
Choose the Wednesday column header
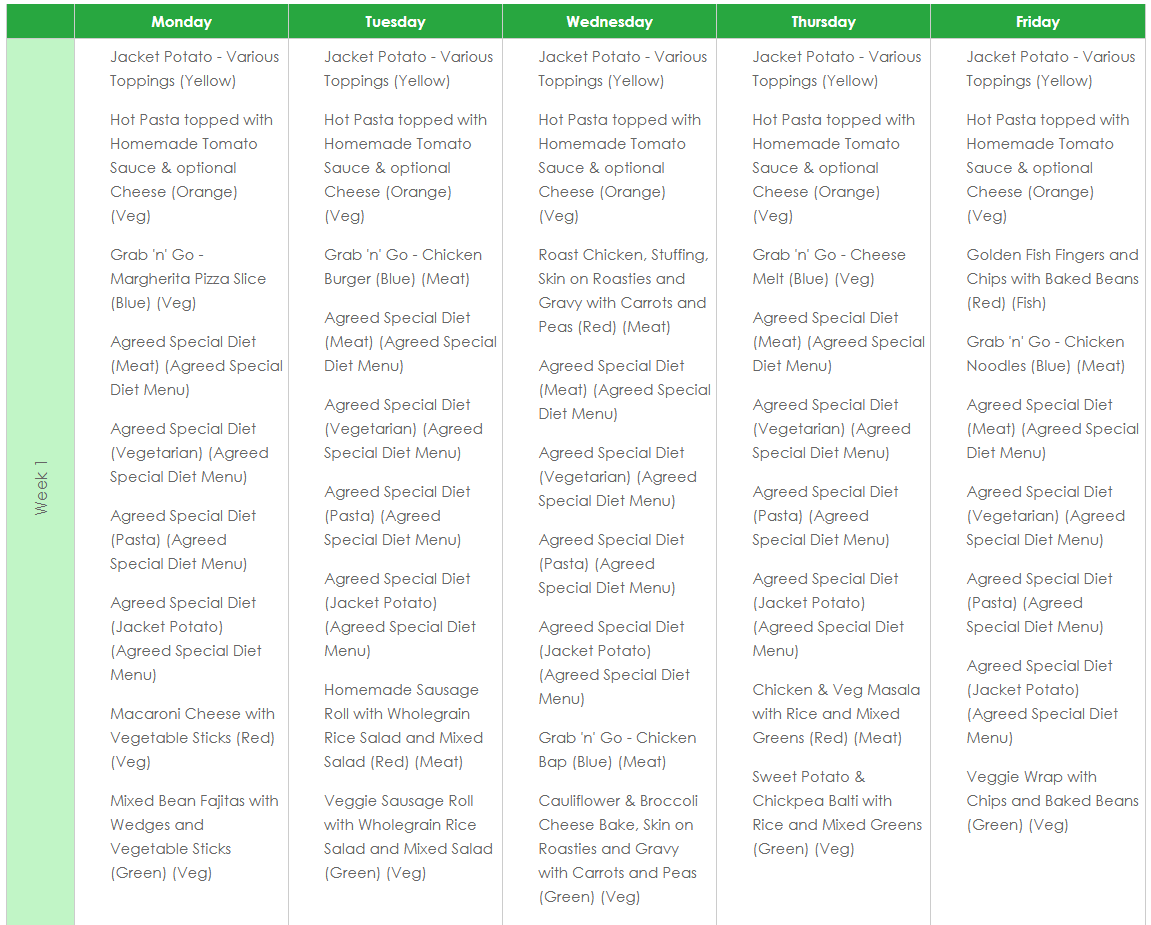pos(609,21)
